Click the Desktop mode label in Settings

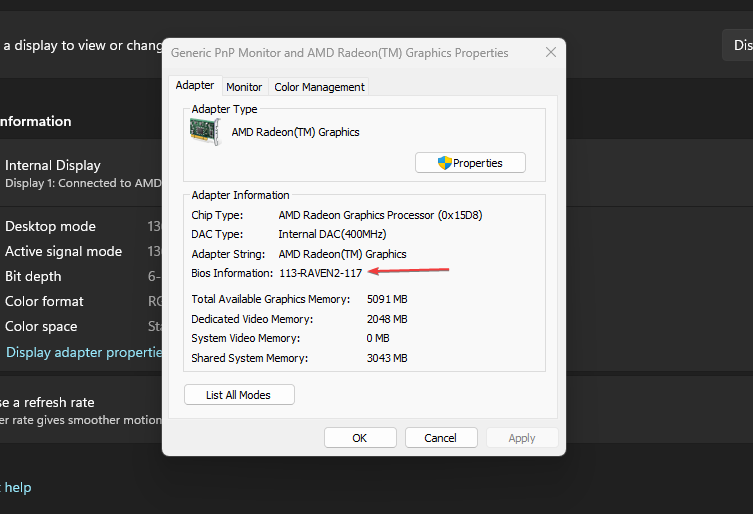(50, 226)
